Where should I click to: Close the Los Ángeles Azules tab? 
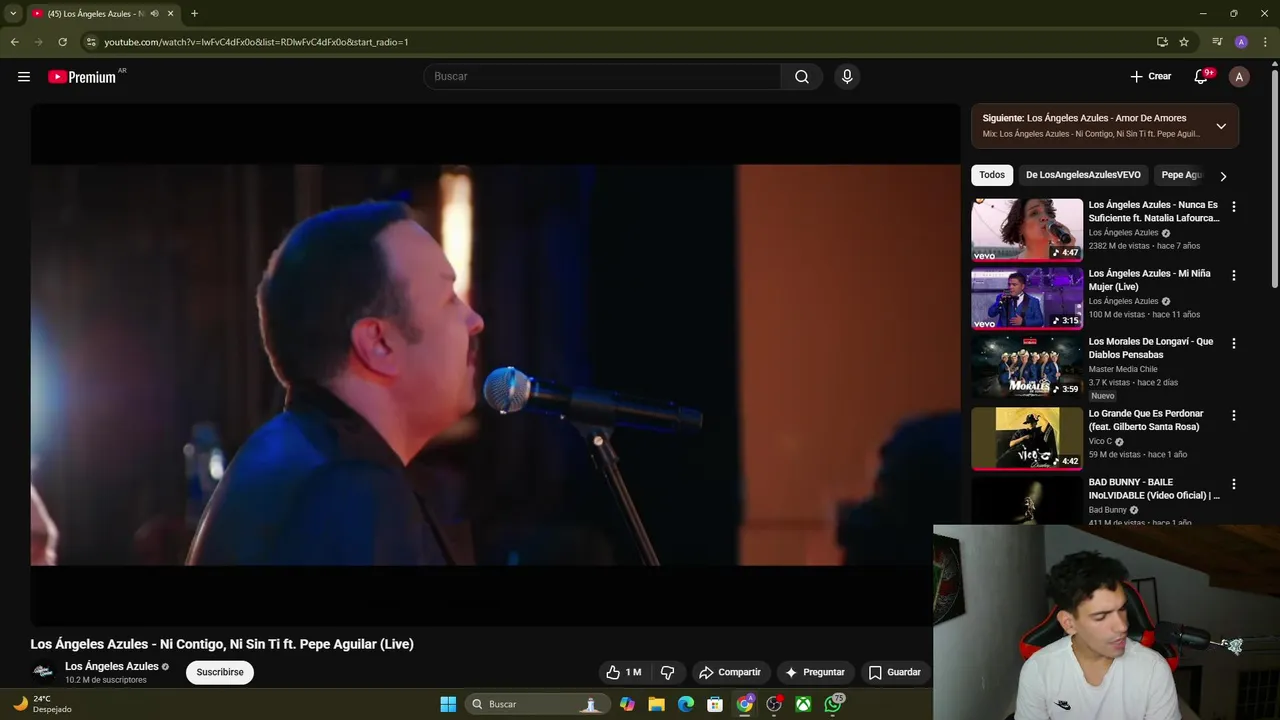(x=171, y=14)
